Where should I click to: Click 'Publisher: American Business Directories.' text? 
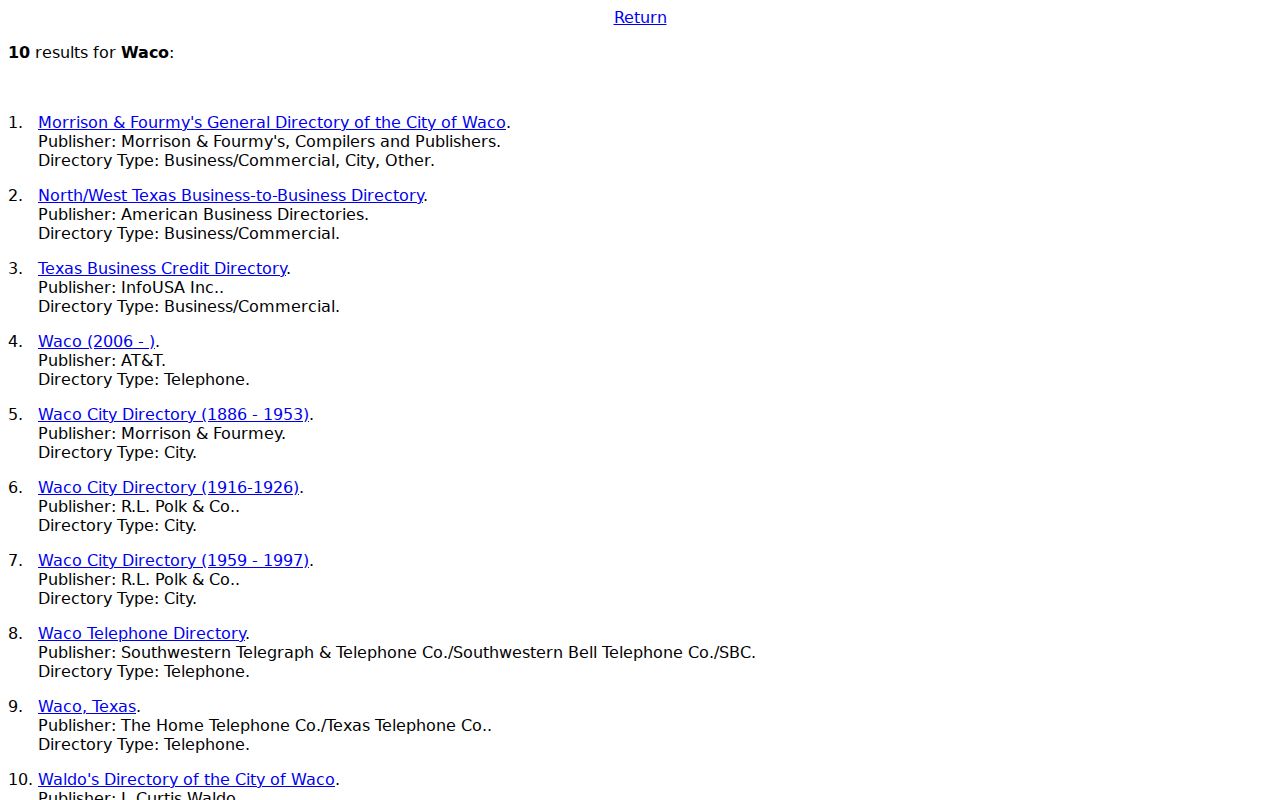203,214
